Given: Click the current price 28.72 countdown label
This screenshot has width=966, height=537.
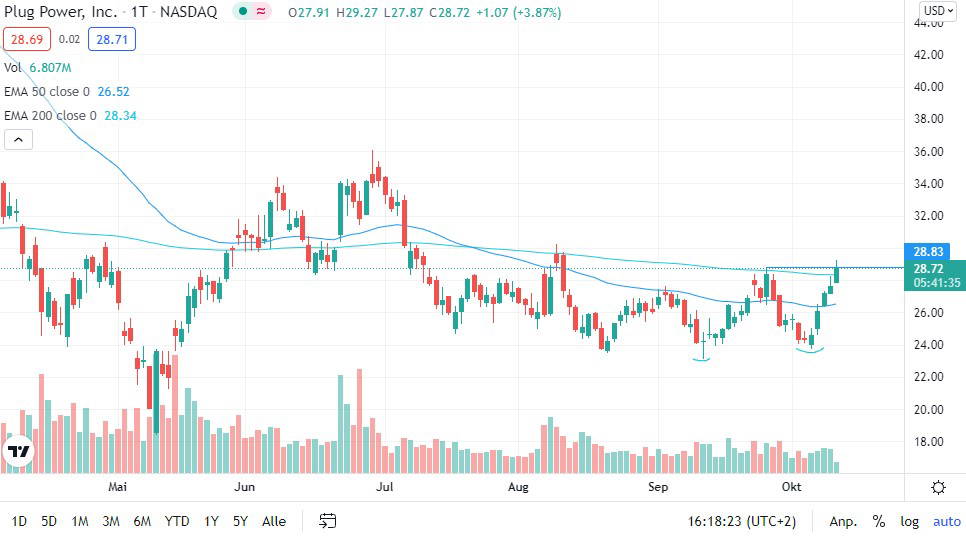Looking at the screenshot, I should click(935, 275).
